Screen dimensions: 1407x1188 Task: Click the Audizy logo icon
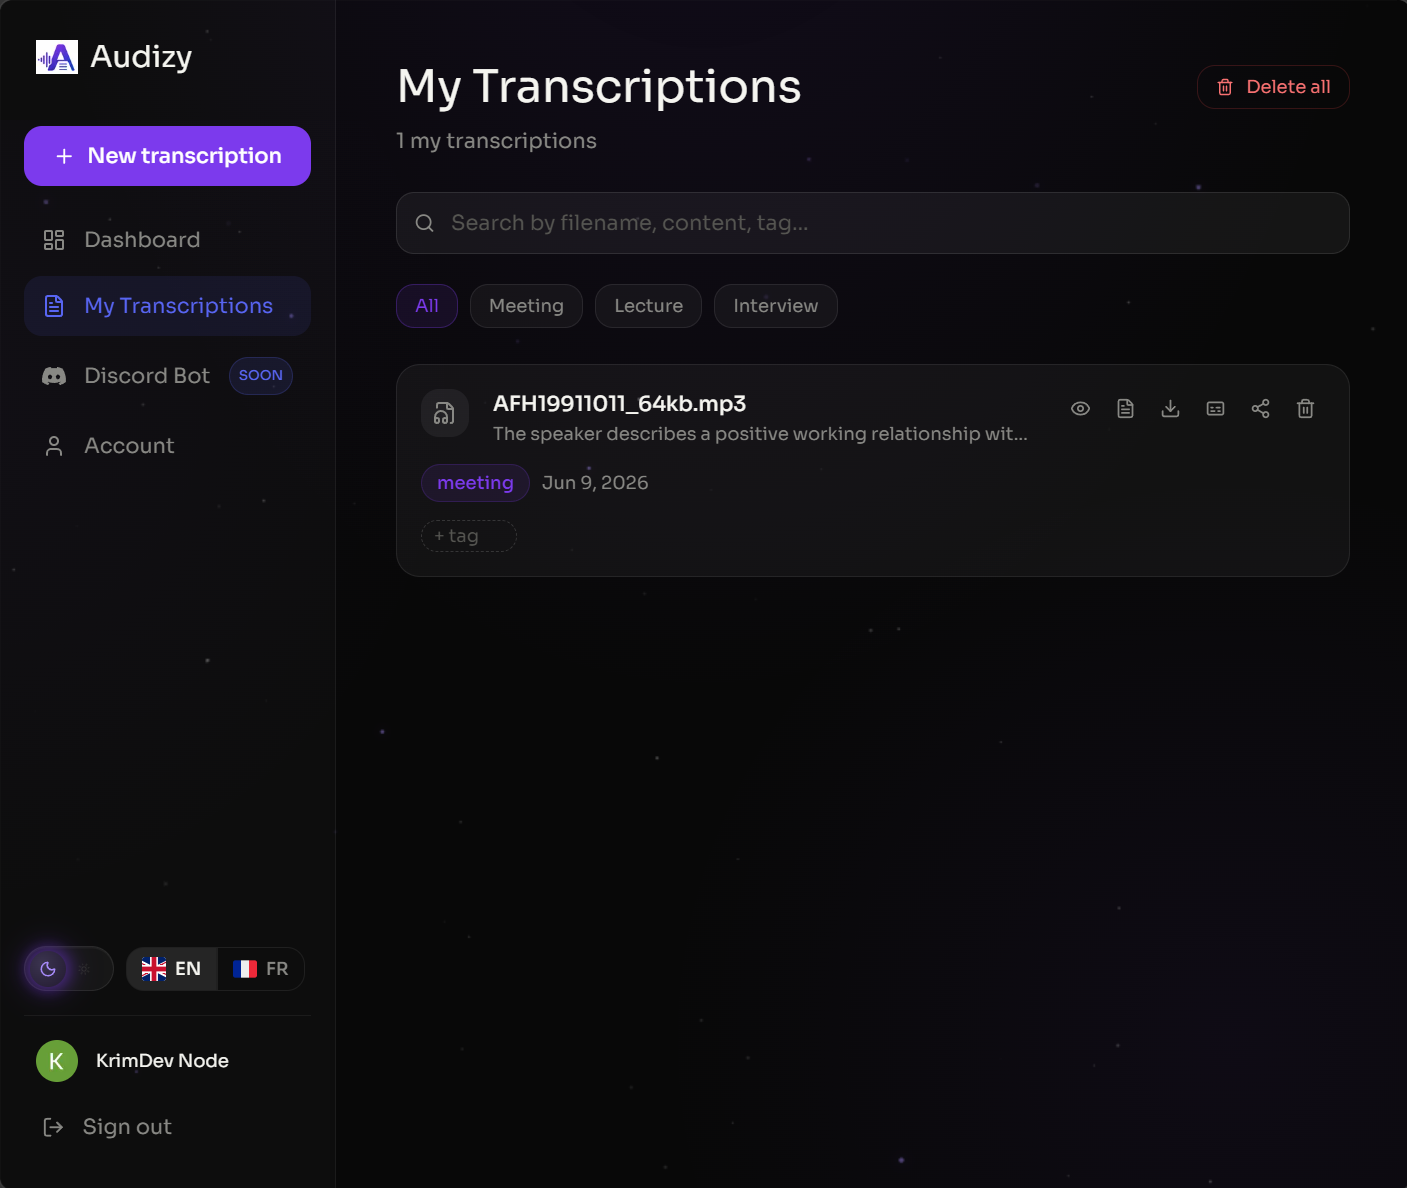pyautogui.click(x=56, y=57)
